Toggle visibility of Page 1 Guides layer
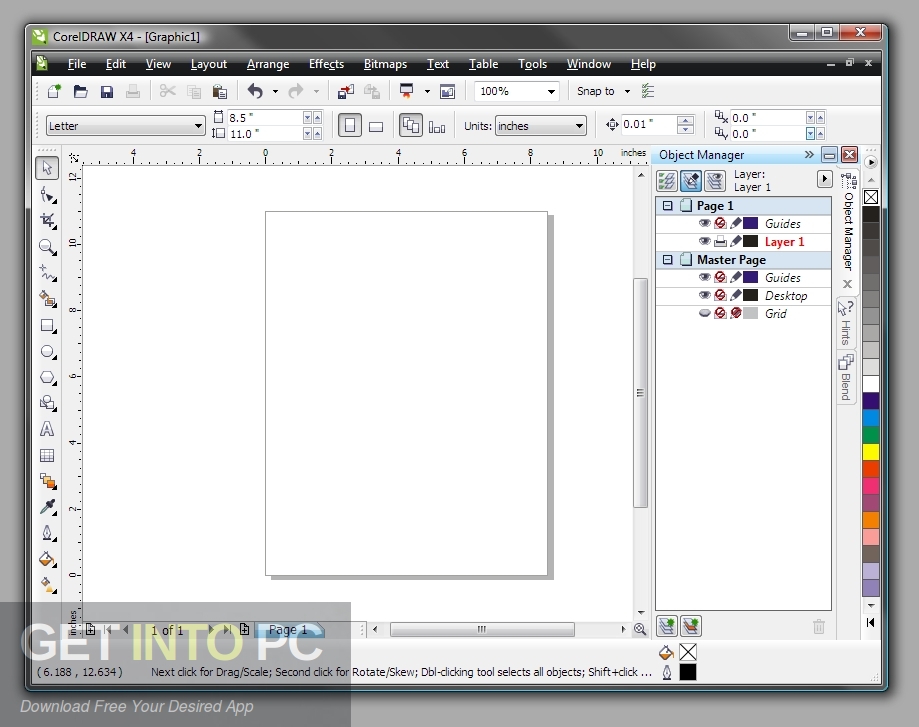 click(704, 223)
